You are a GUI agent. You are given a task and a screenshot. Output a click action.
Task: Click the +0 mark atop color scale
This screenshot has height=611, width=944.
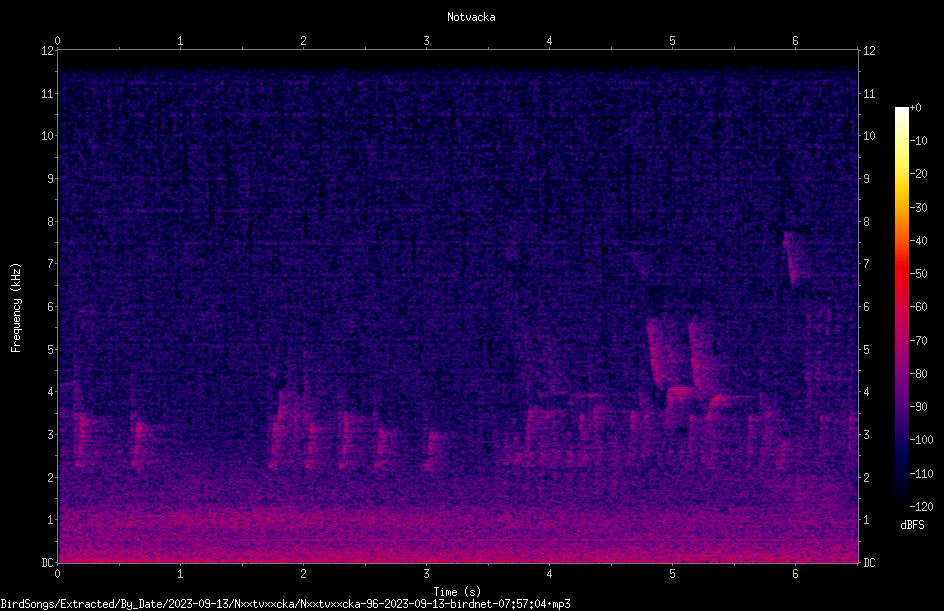tap(915, 108)
